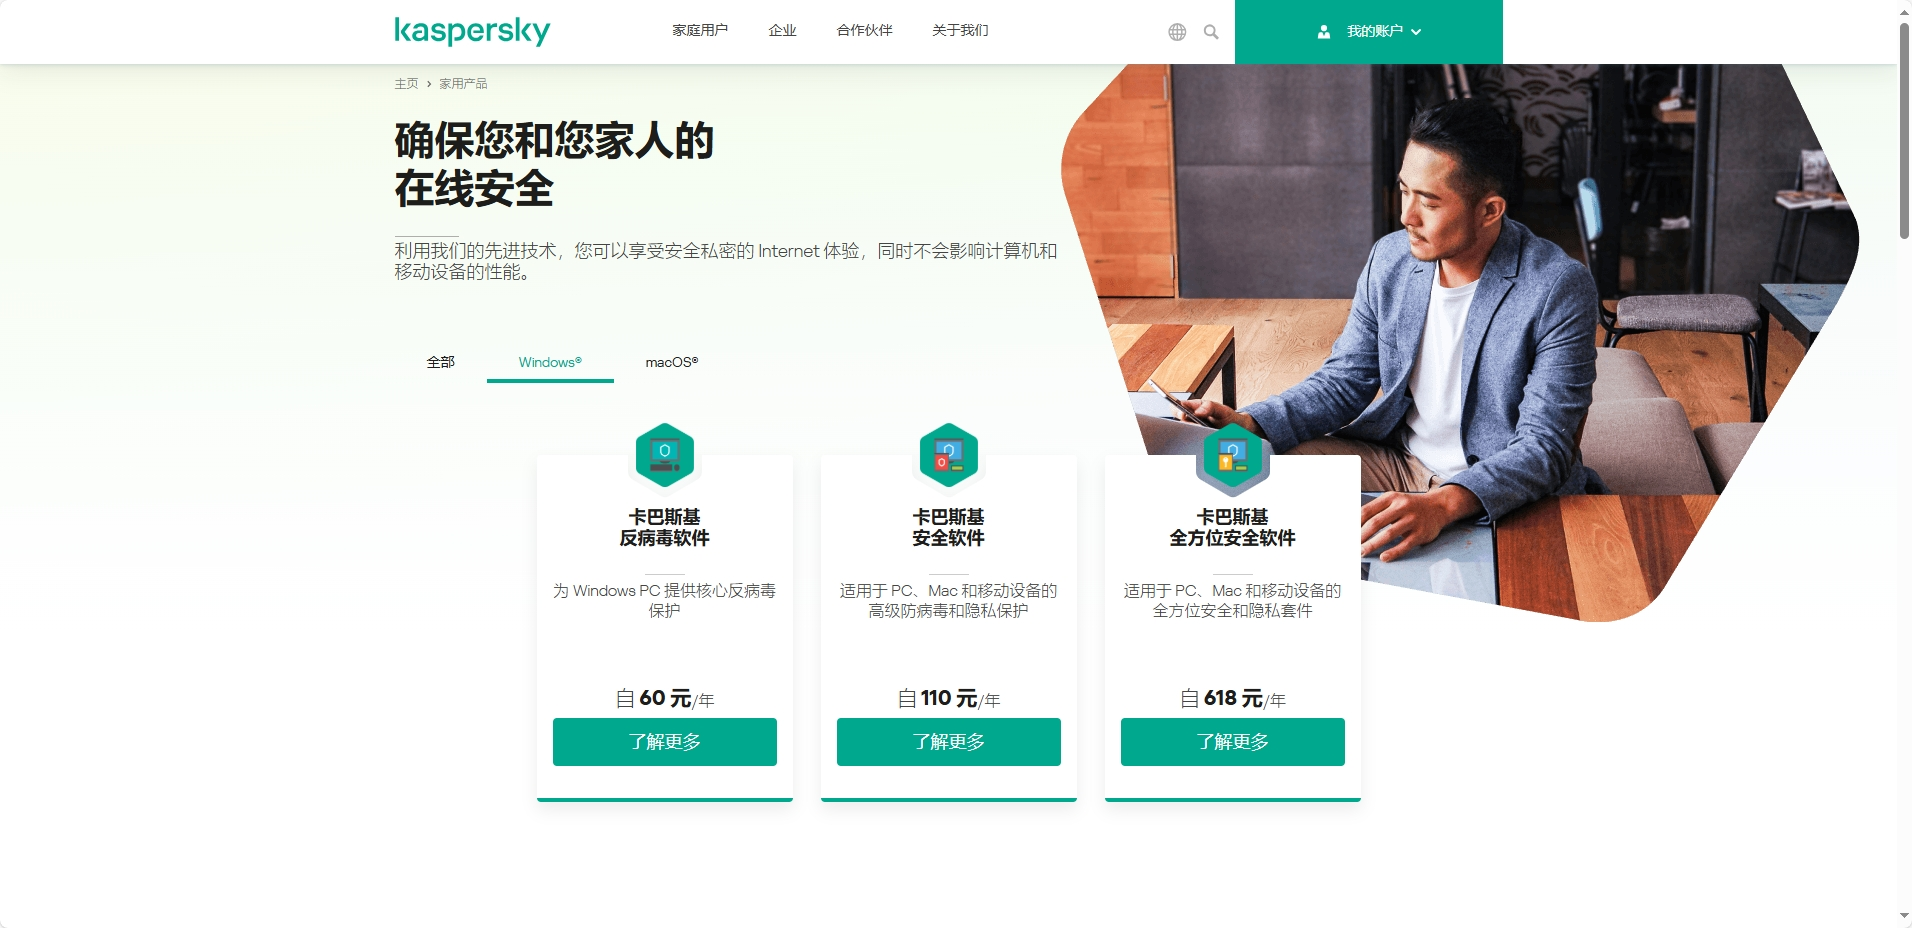1912x928 pixels.
Task: Click 了解更多 under the 618 元 product
Action: coord(1233,742)
